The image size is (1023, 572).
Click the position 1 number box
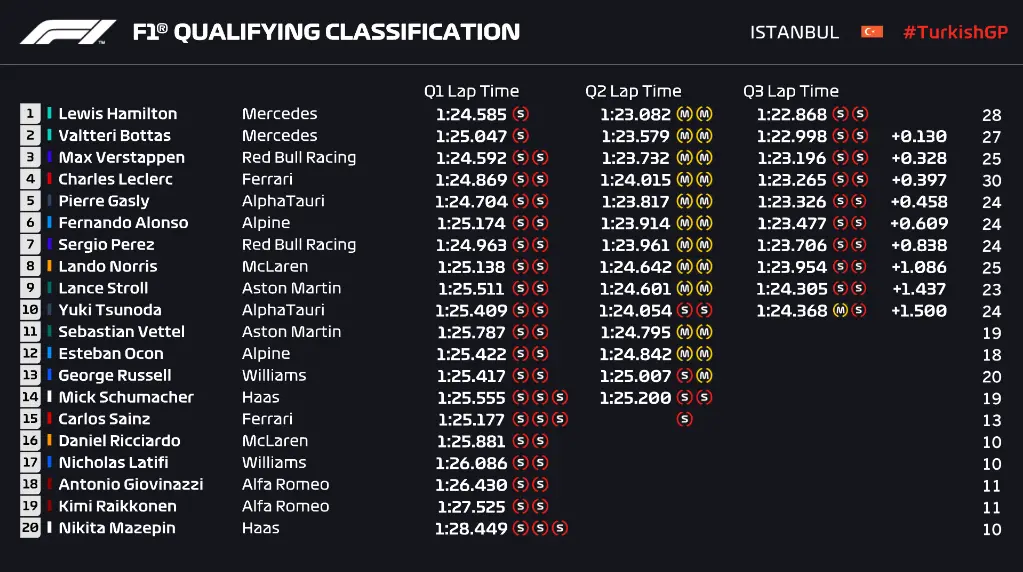tap(30, 114)
